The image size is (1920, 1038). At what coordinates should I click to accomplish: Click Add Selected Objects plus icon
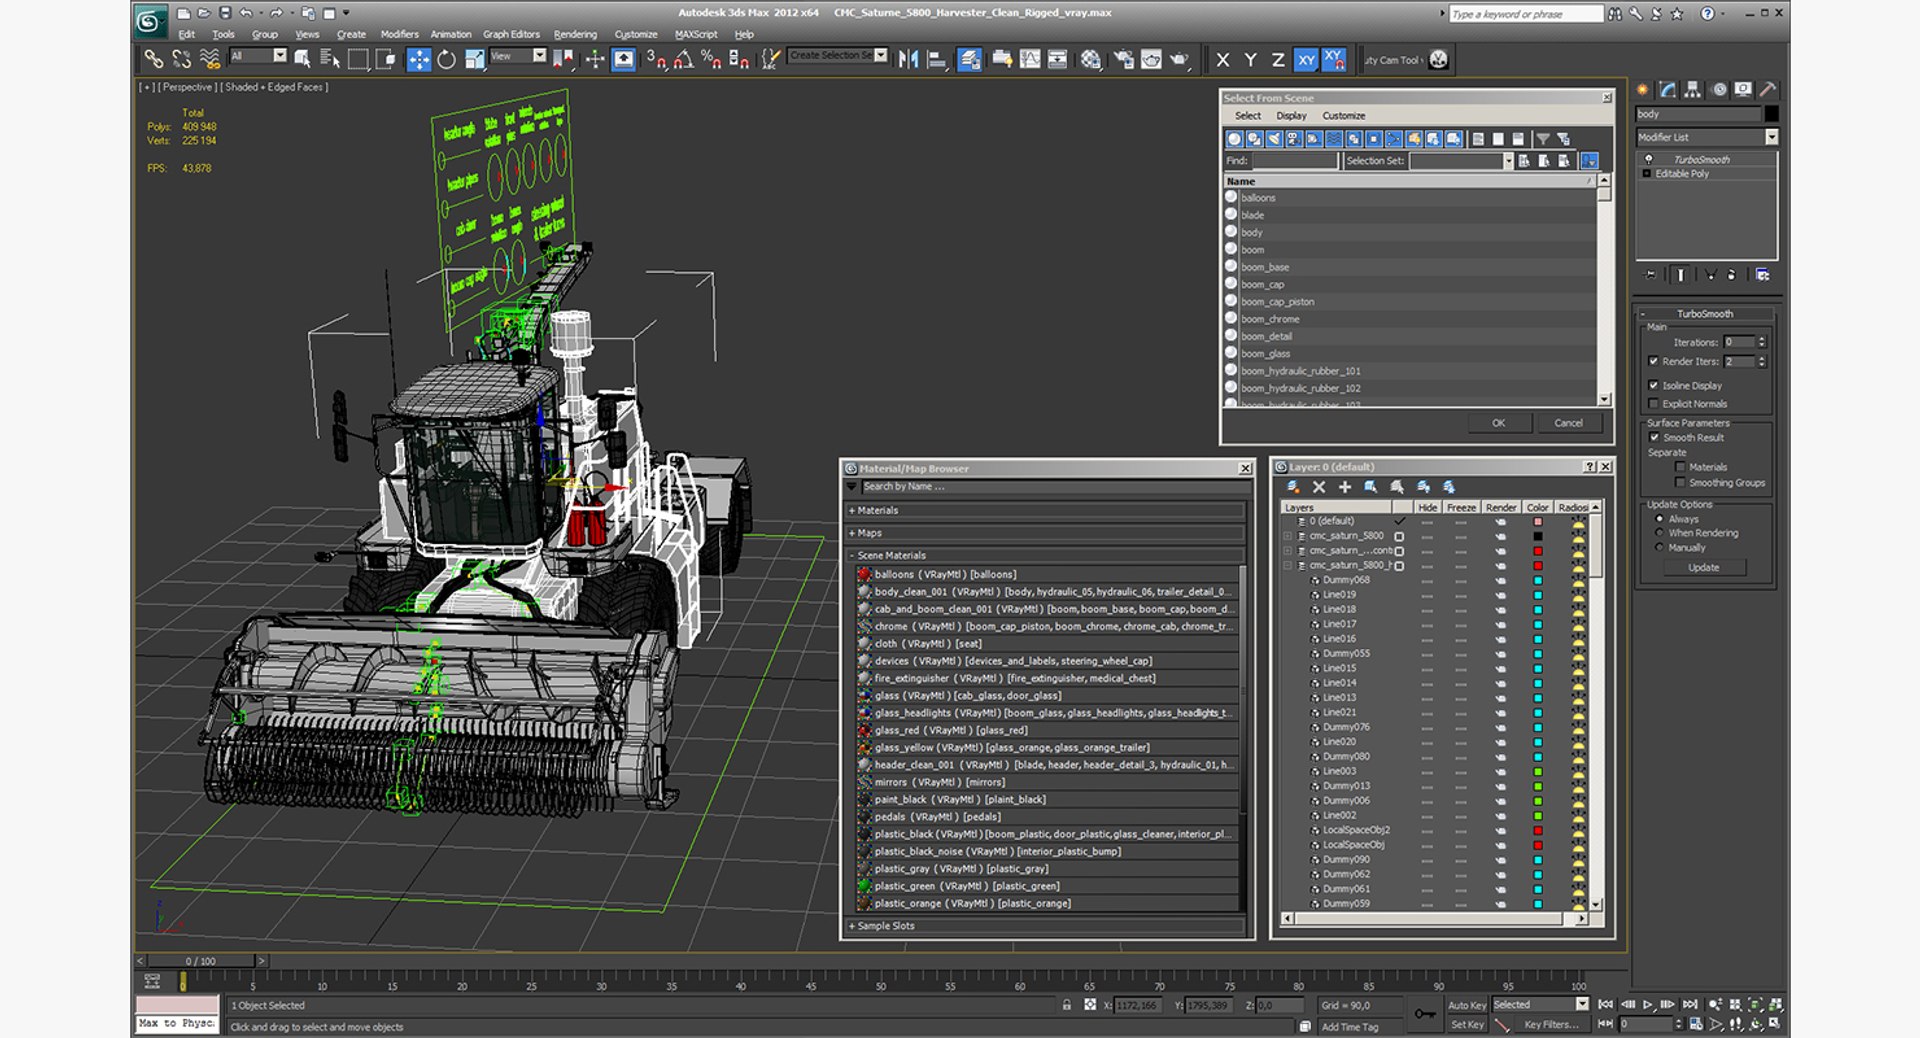point(1345,487)
